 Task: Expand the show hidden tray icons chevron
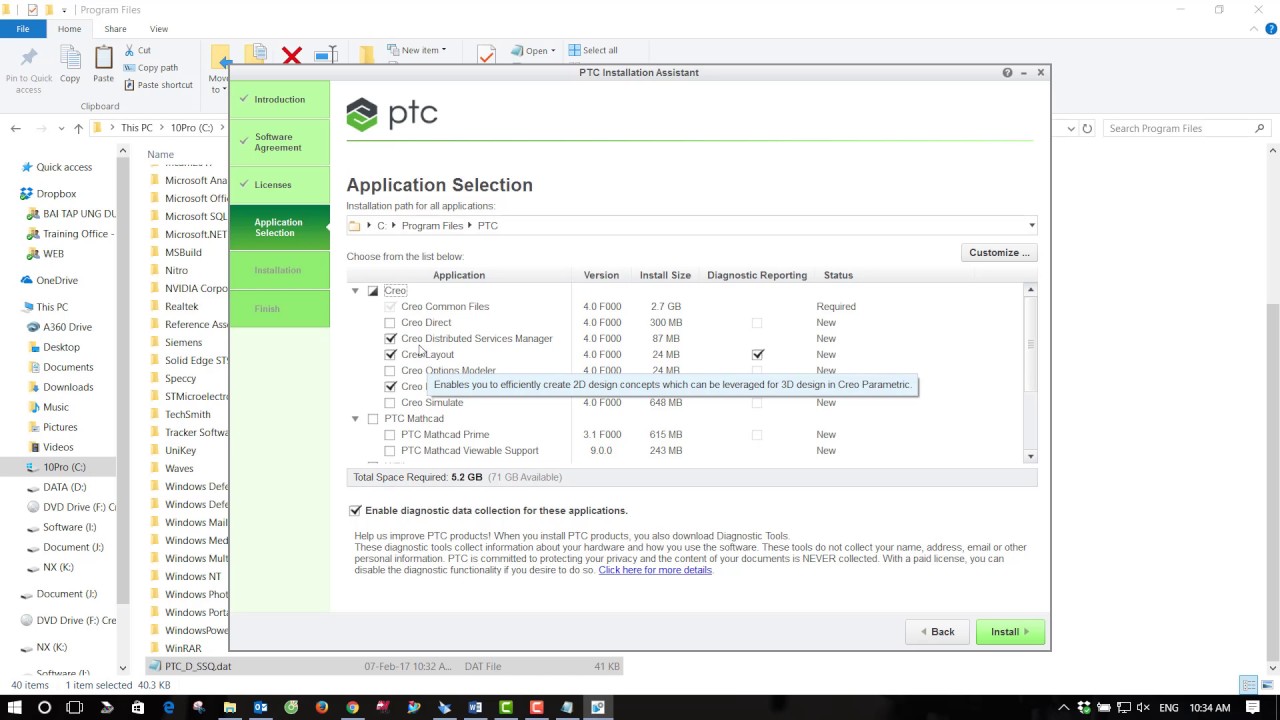pos(1063,707)
